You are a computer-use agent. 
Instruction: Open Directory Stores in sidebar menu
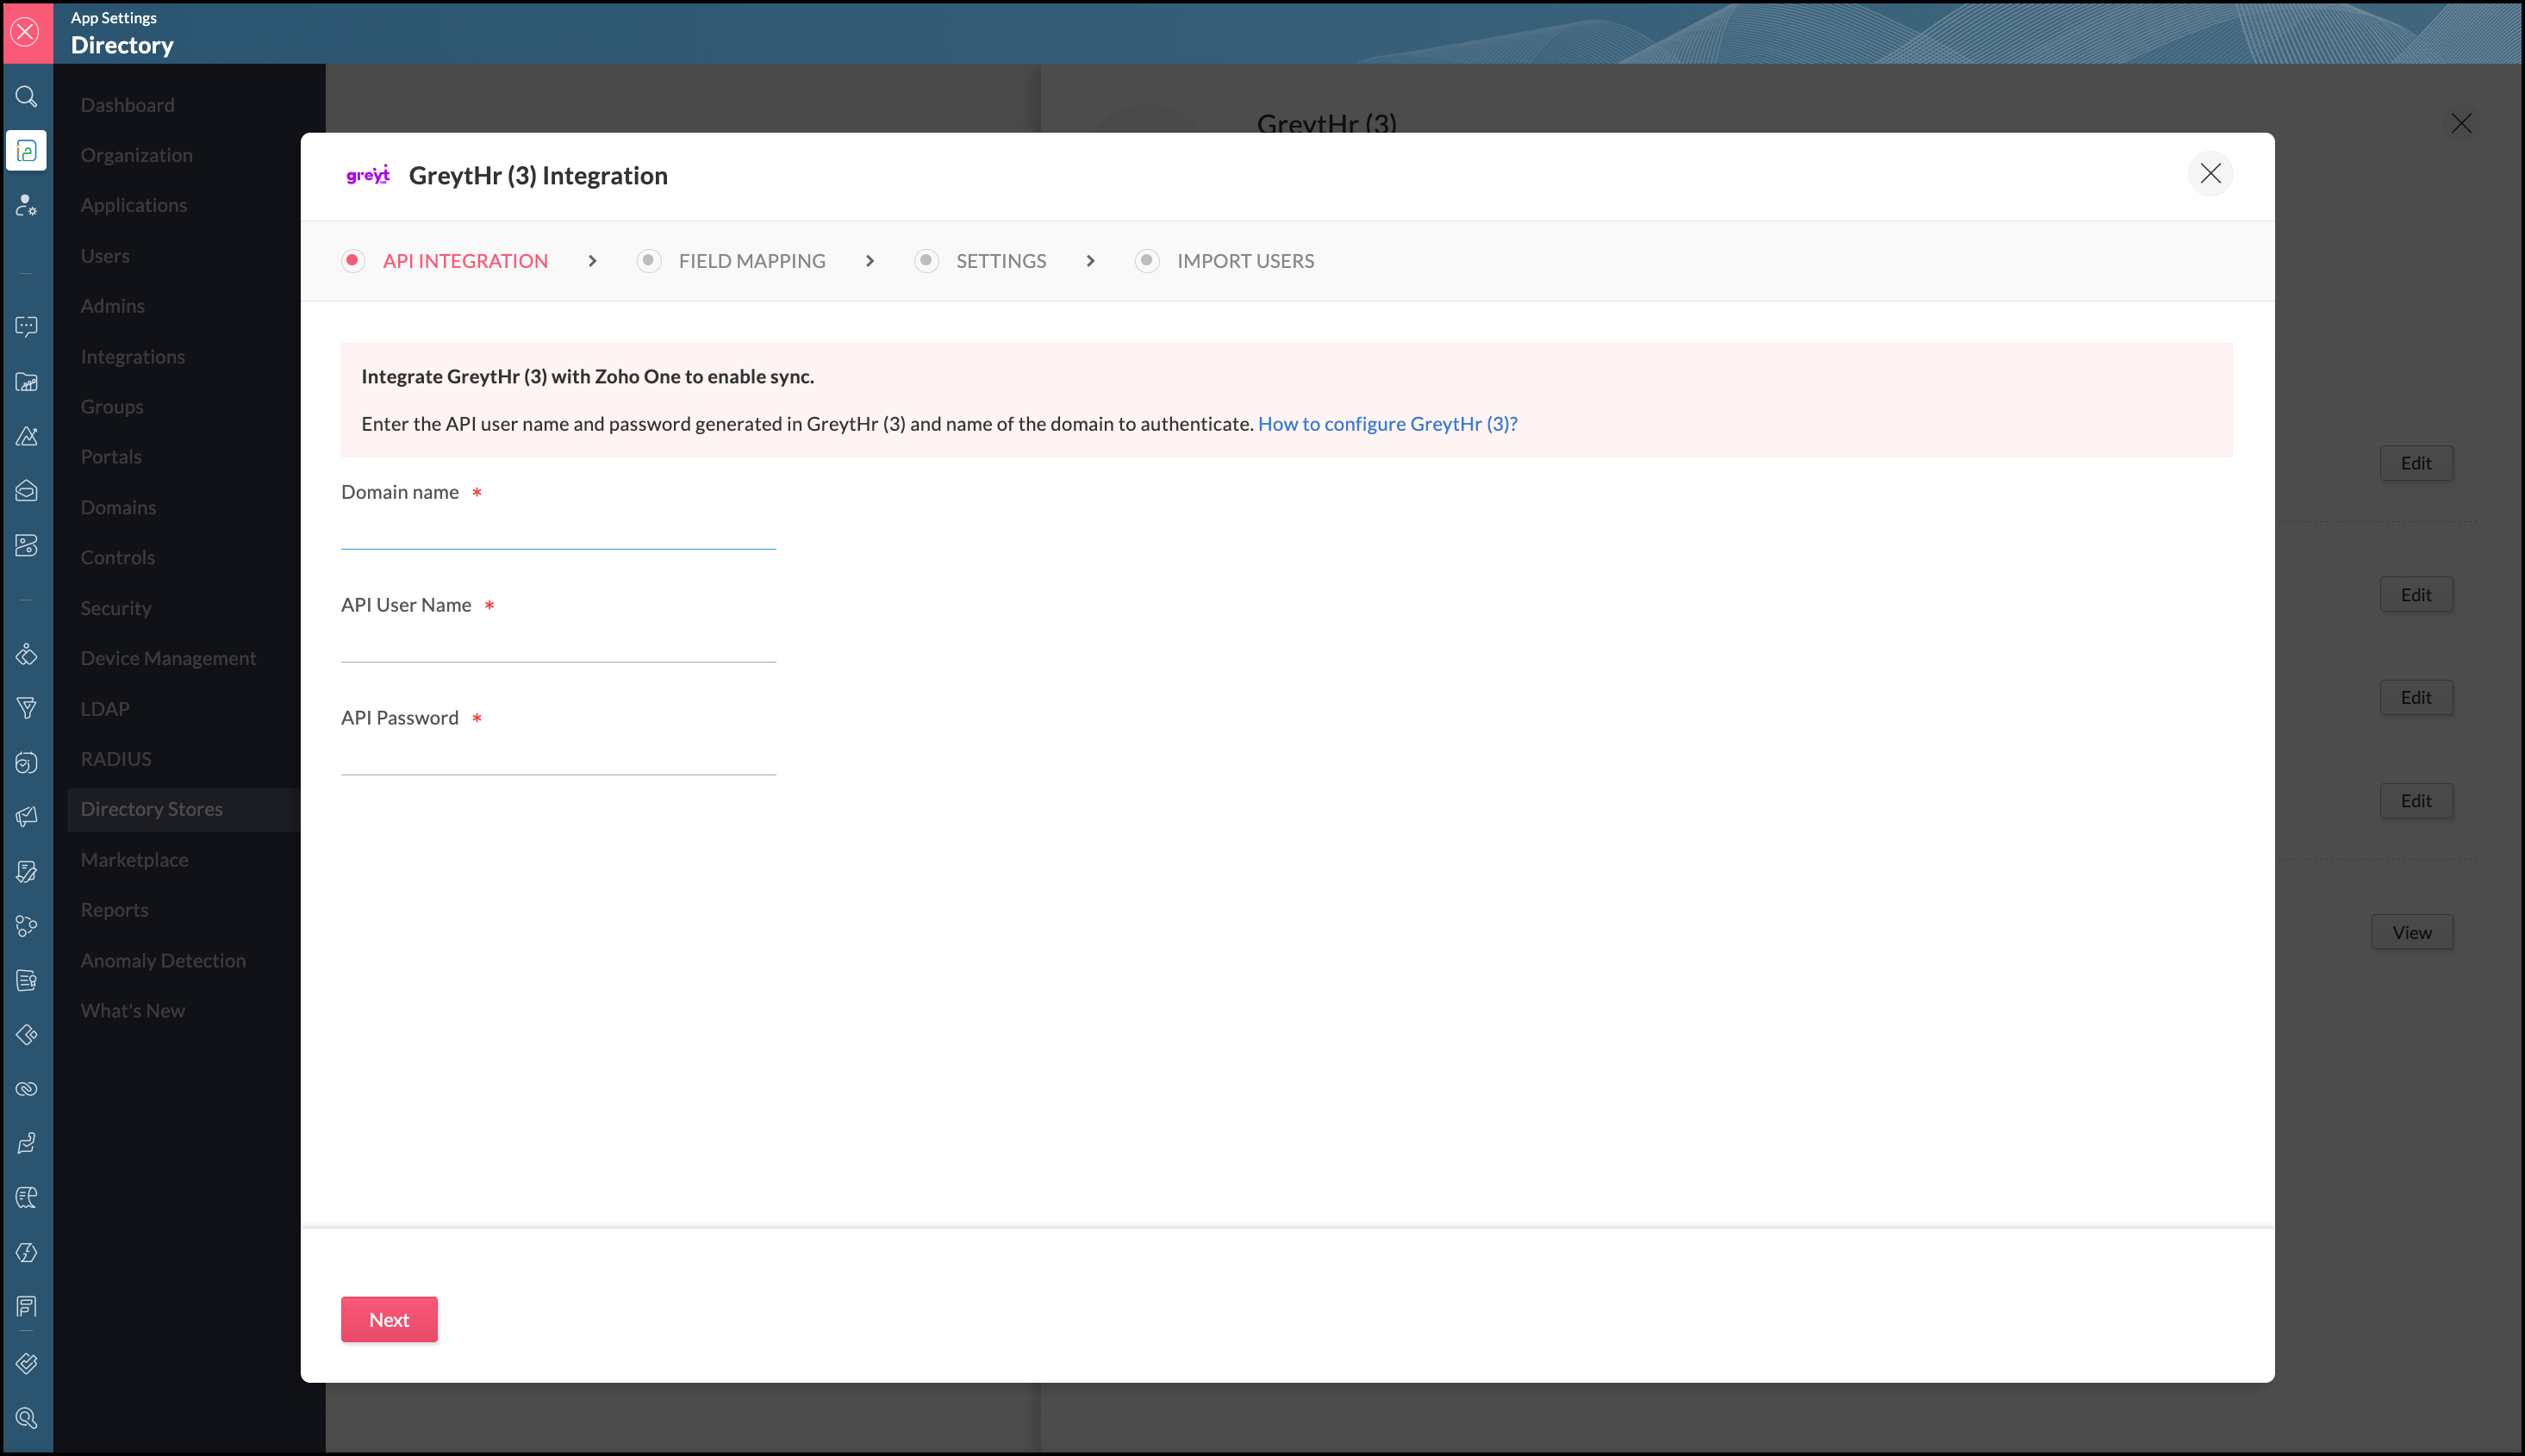coord(152,809)
